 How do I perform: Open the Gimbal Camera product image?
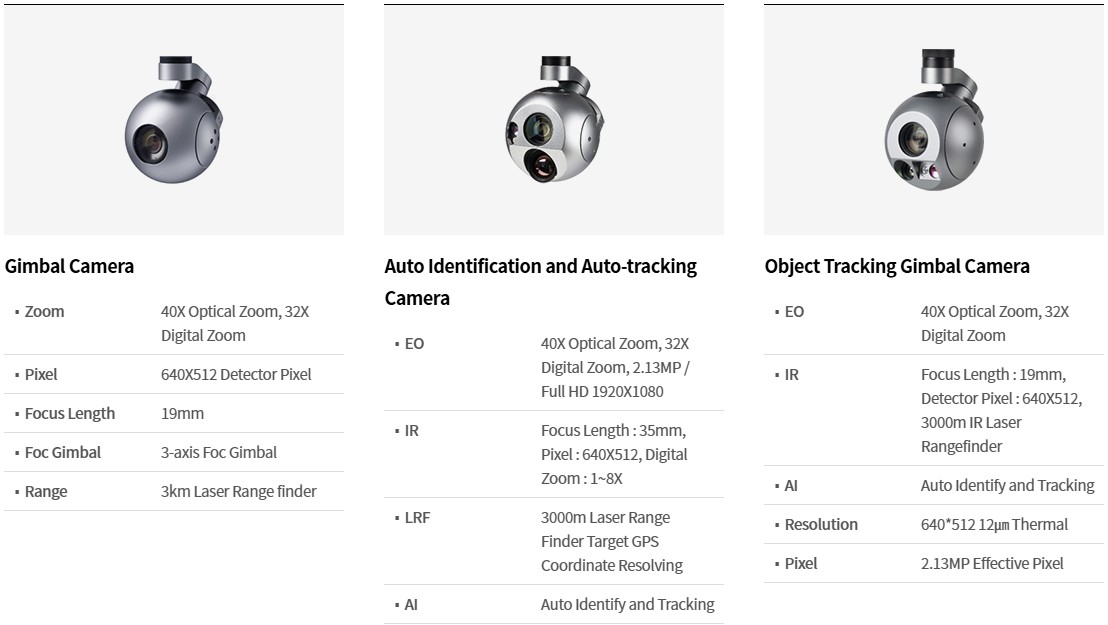point(174,120)
